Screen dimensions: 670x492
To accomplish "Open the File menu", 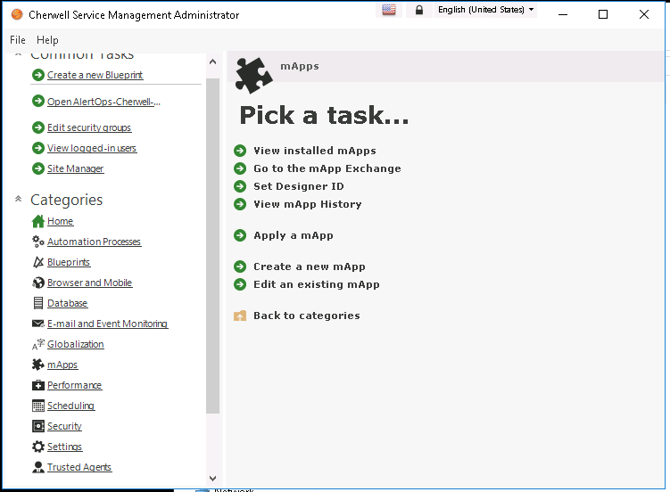I will pos(18,40).
